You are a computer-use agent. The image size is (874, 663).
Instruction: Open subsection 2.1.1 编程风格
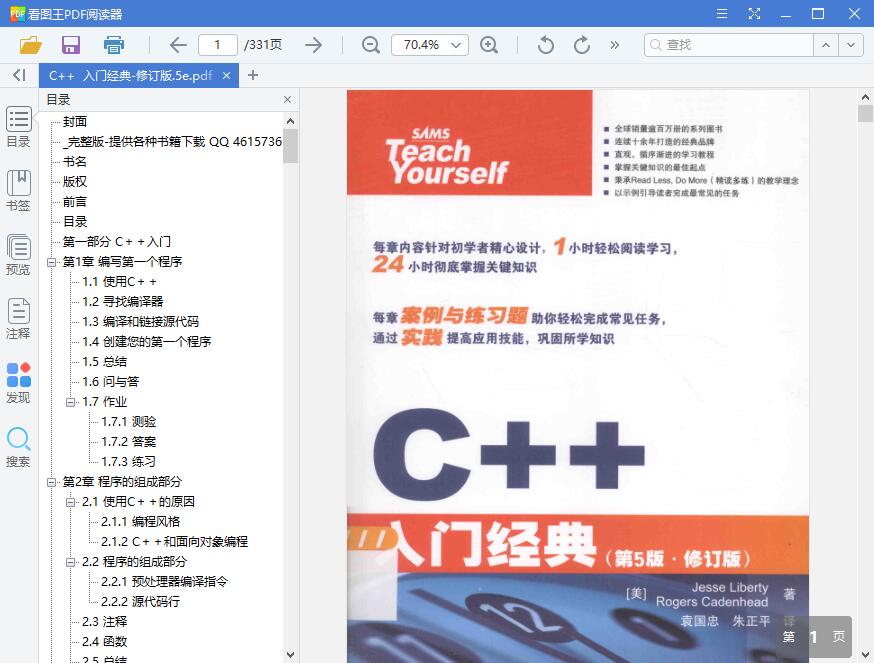click(140, 522)
